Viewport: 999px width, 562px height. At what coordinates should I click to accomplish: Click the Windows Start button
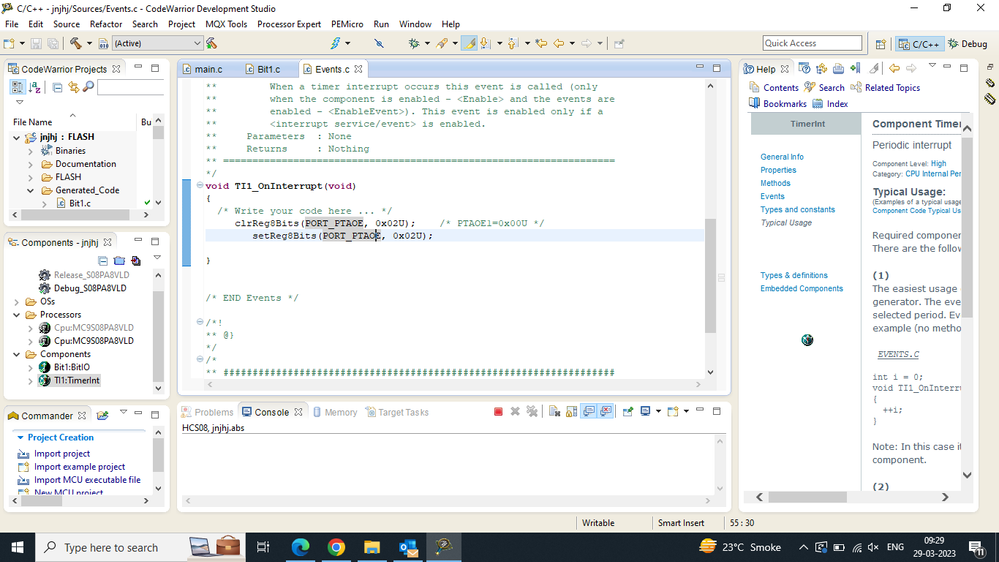[x=17, y=547]
